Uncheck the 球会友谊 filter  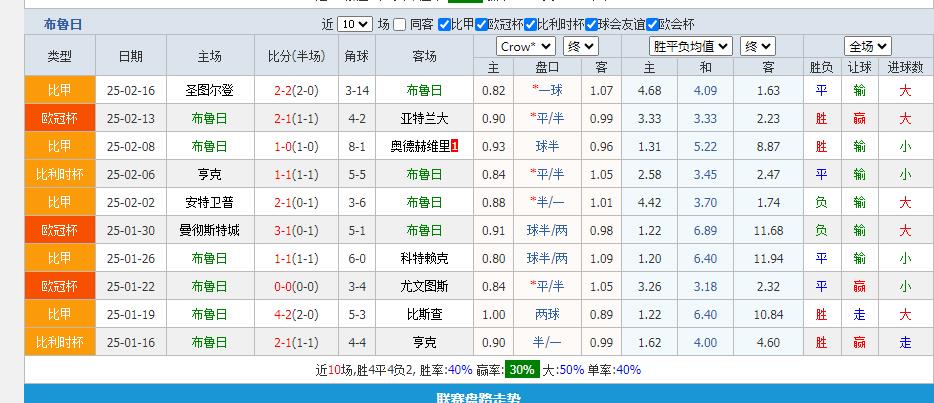(591, 24)
